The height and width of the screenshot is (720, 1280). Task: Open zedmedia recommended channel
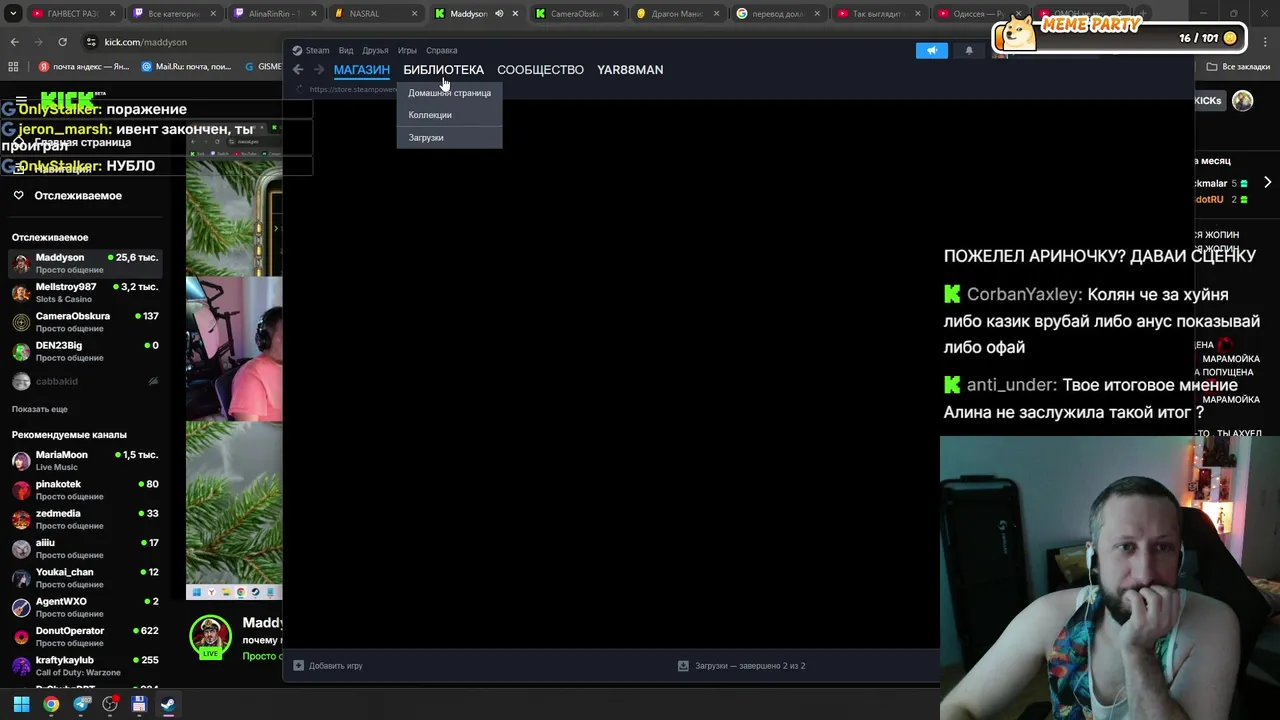(87, 519)
